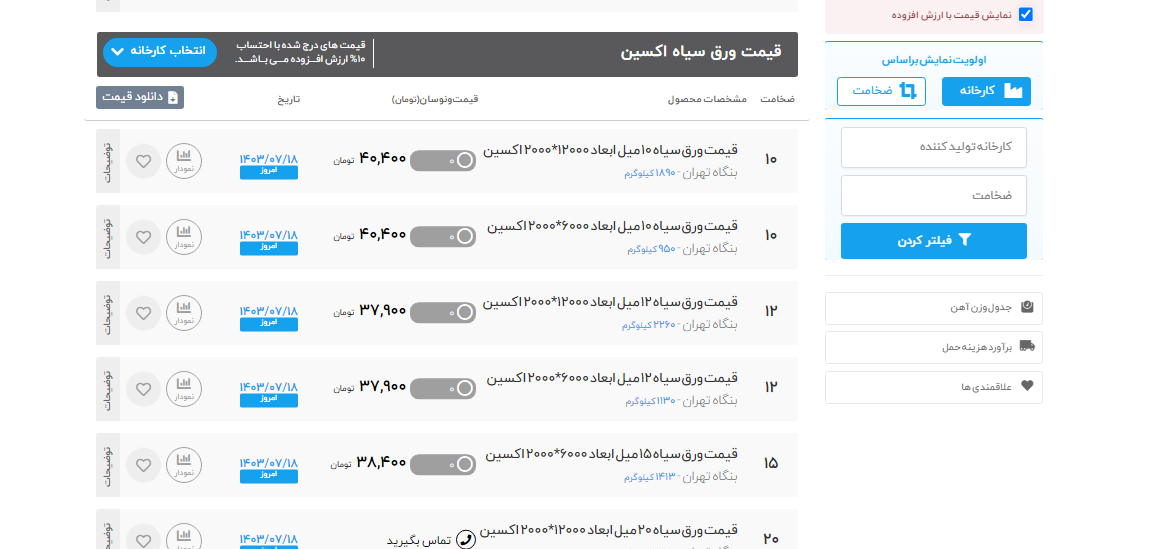Screen dimensions: 1171x549
Task: Click فیلتر کردن button
Action: [x=933, y=241]
